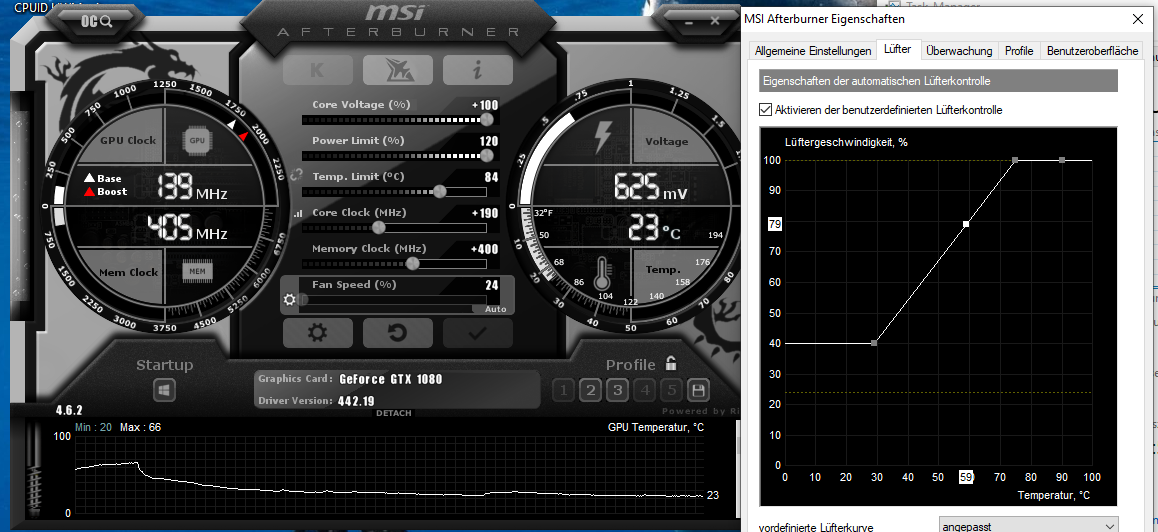Apply settings with the checkmark button

point(478,333)
